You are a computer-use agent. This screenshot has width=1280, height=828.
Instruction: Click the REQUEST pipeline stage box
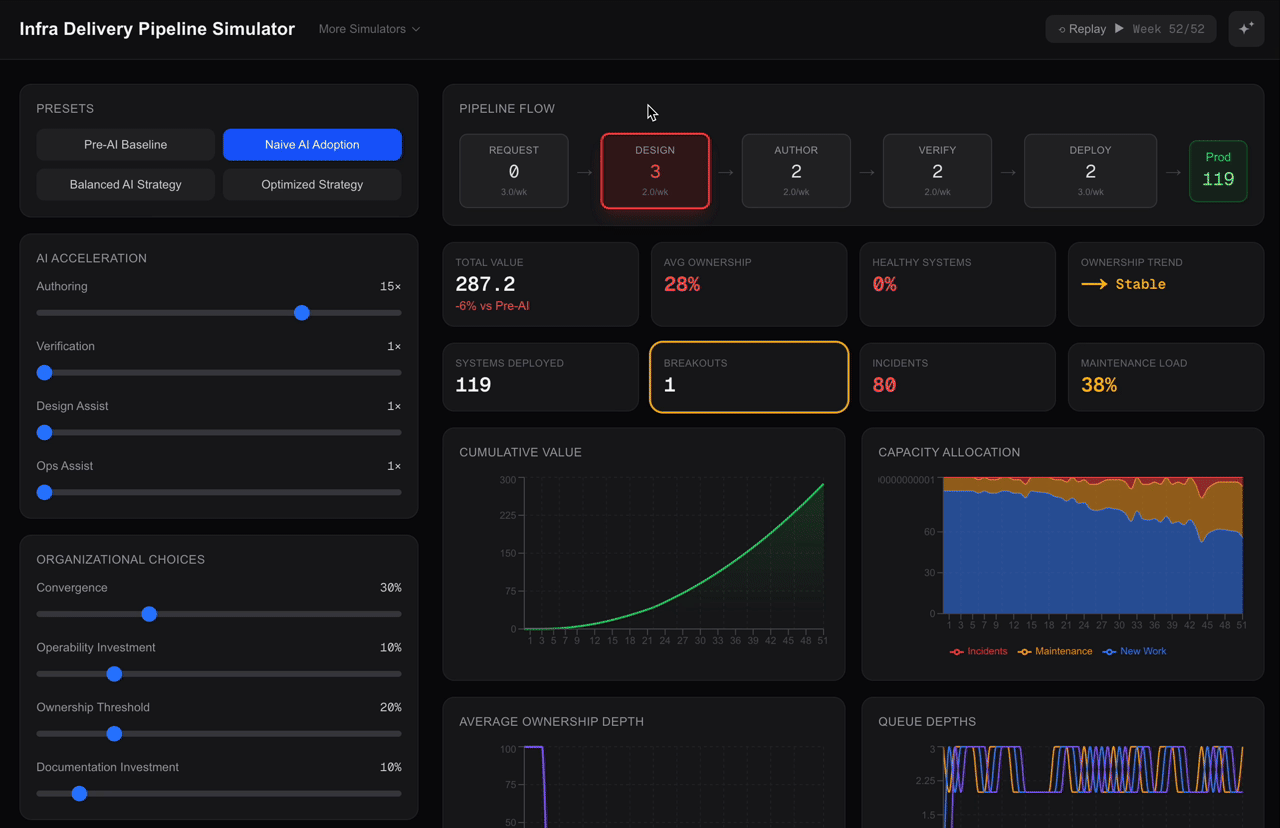tap(514, 171)
